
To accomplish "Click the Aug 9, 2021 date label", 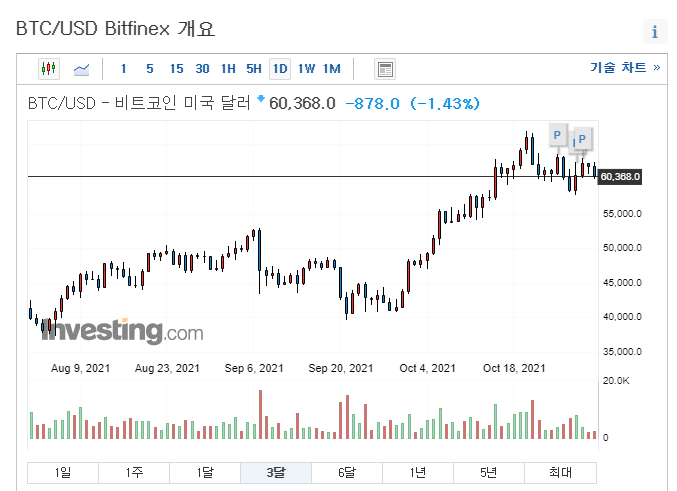I will click(x=80, y=368).
